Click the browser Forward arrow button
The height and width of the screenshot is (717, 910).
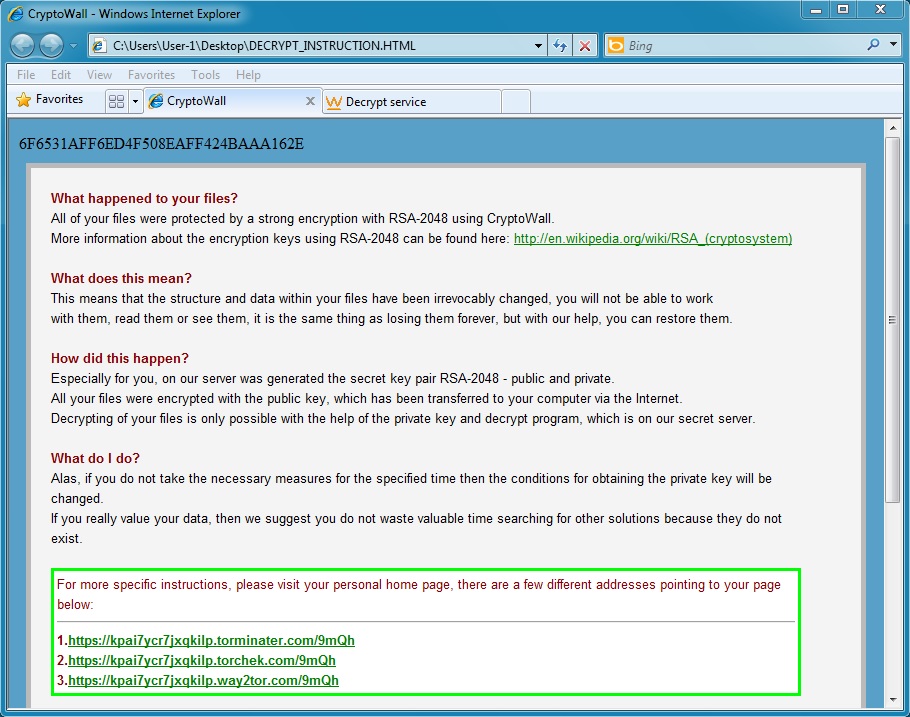click(51, 45)
